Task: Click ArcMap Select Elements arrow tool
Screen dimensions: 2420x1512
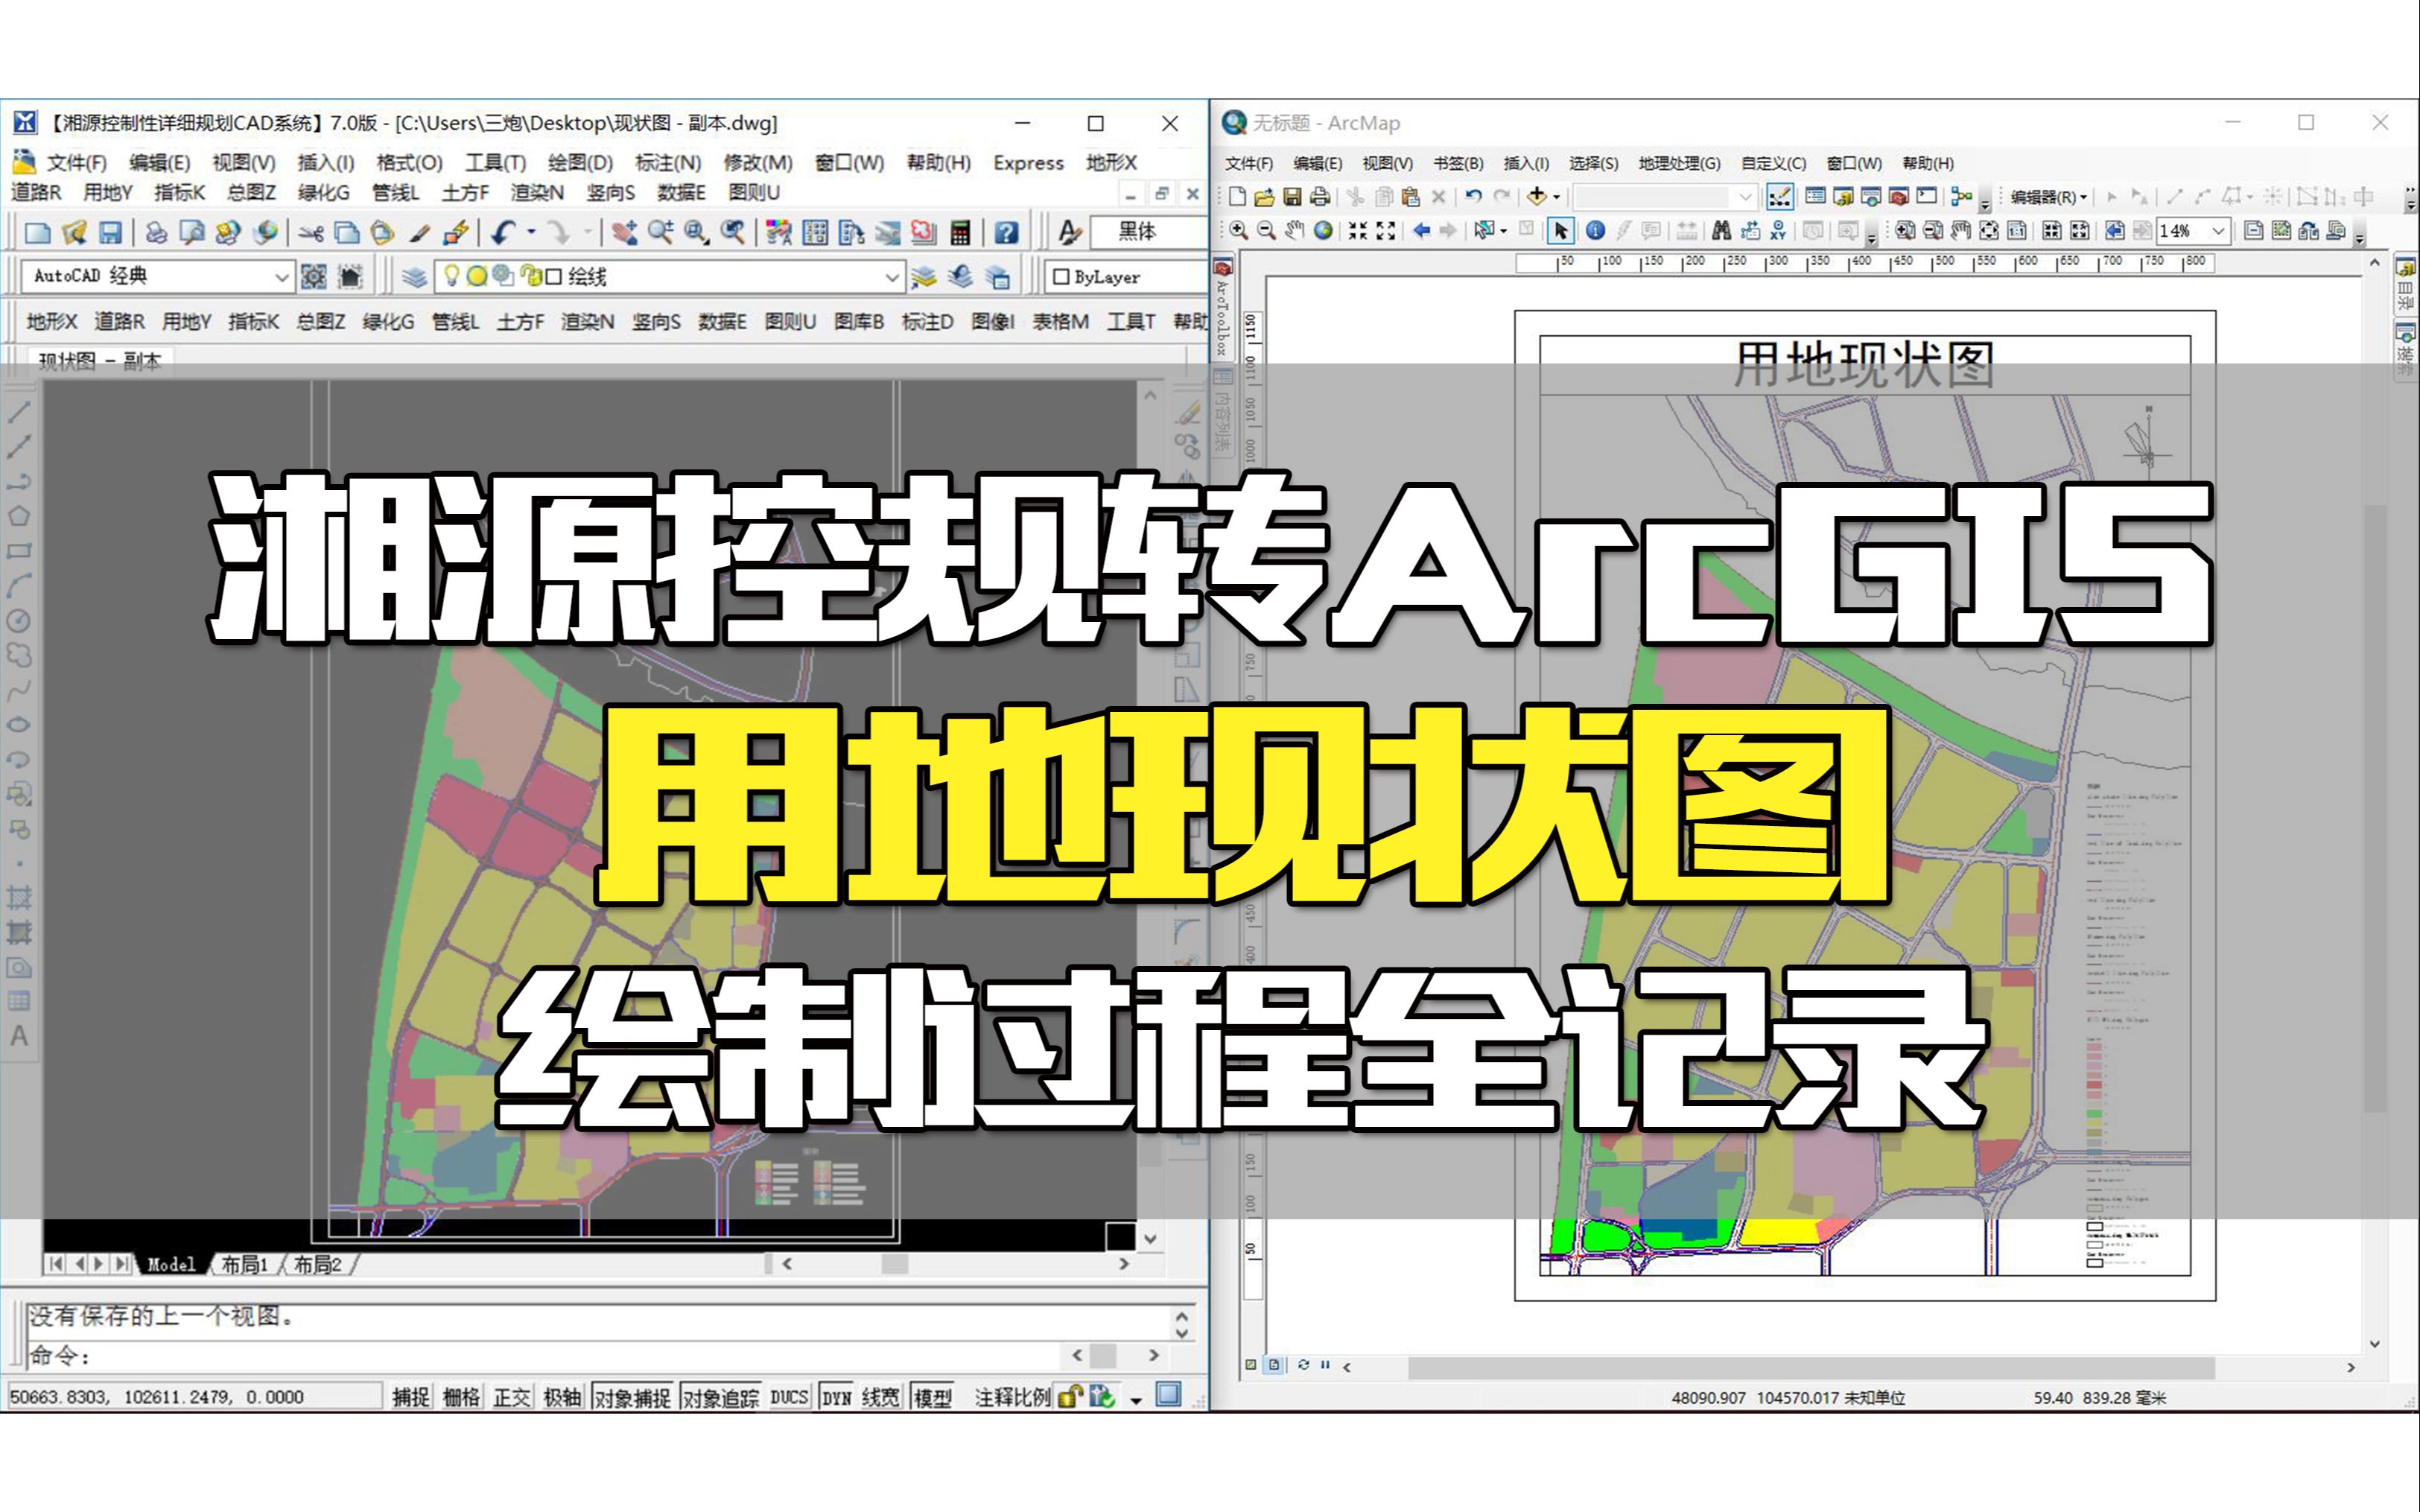Action: (1560, 231)
